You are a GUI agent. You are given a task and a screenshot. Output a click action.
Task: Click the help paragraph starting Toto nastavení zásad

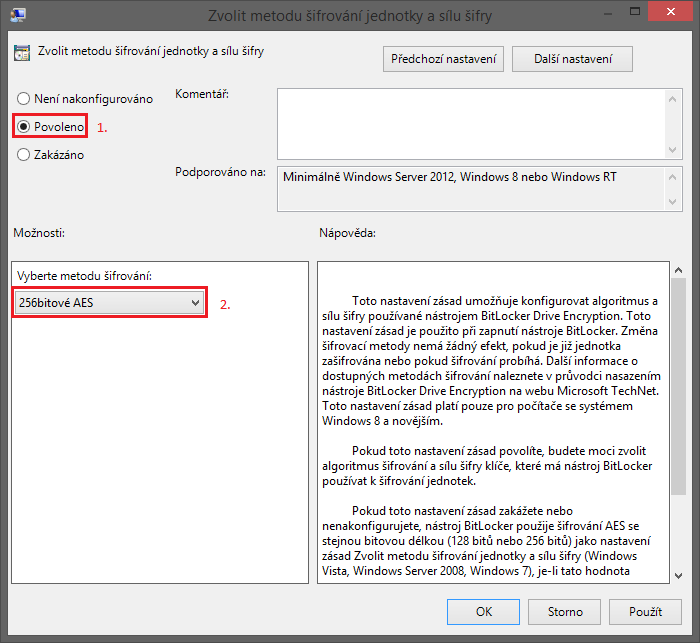491,361
